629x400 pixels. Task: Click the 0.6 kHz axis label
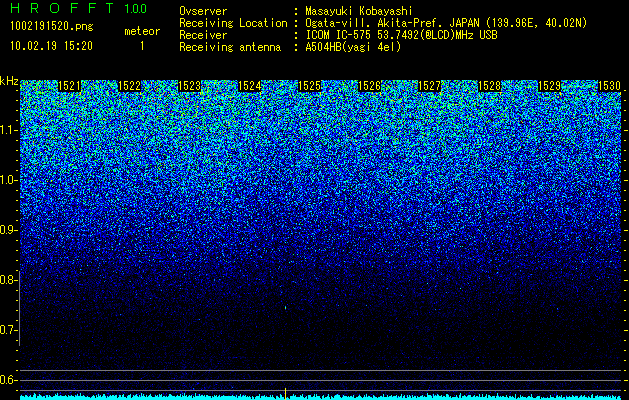point(7,380)
